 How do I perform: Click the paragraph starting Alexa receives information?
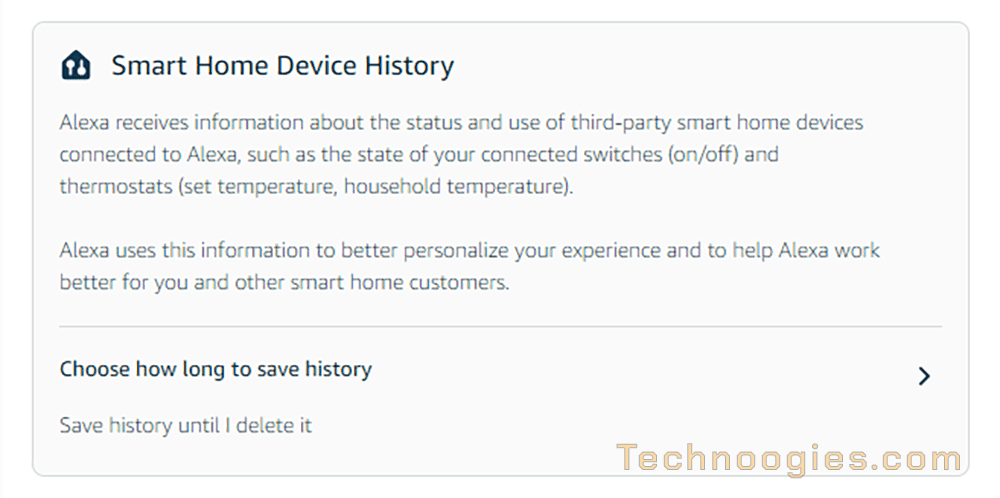462,155
